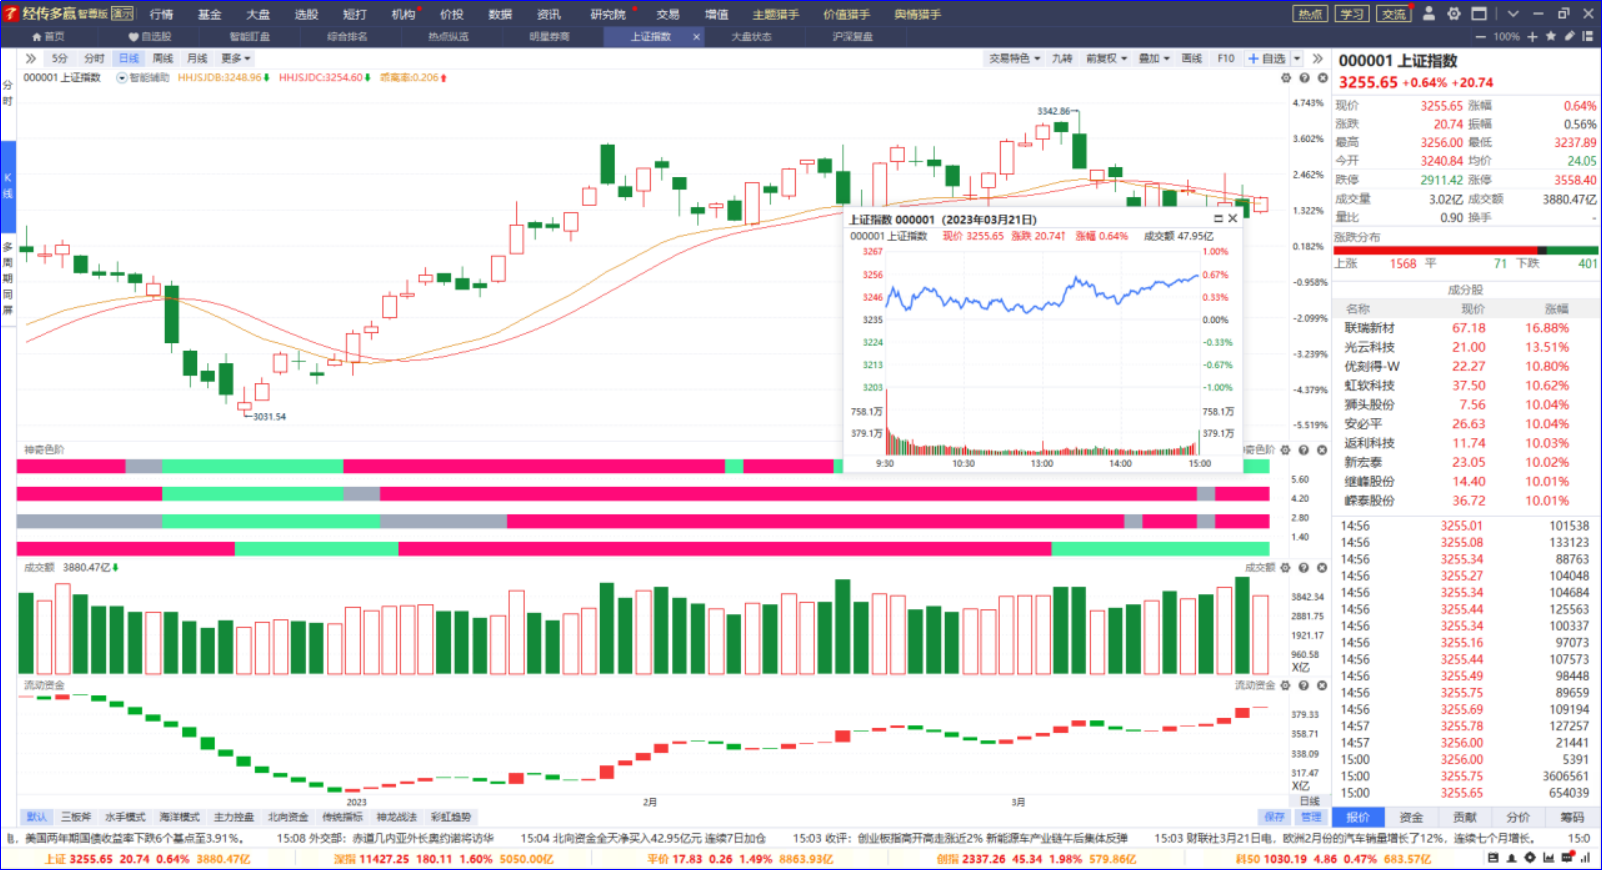Image resolution: width=1602 pixels, height=871 pixels.
Task: Open the settings gear in the title bar
Action: pyautogui.click(x=1454, y=14)
